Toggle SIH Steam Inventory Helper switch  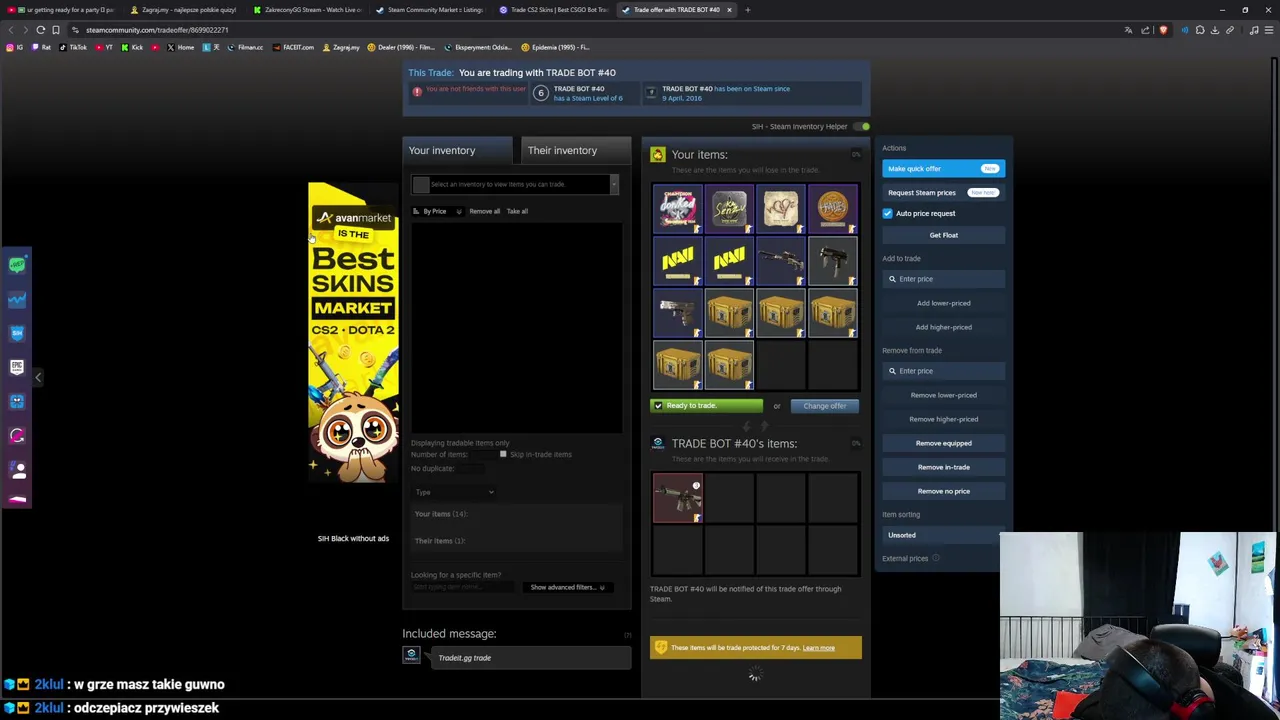(x=863, y=127)
